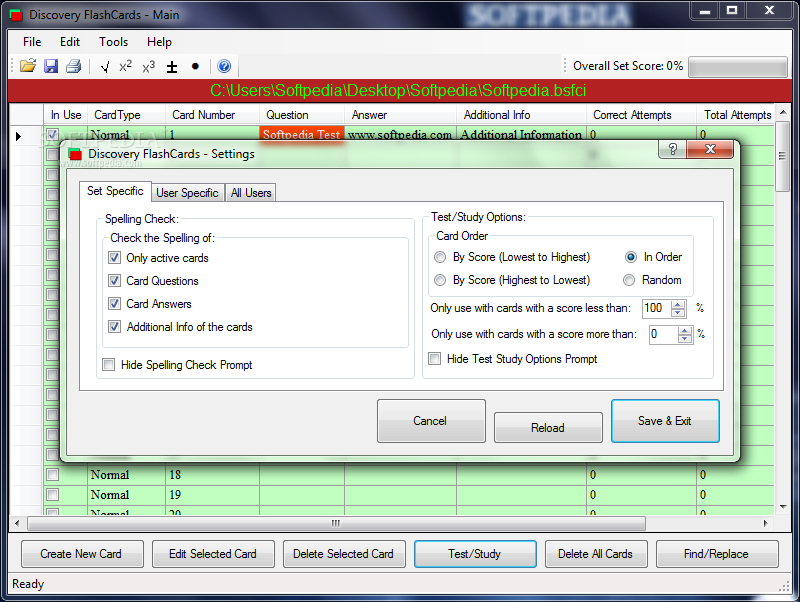Click Cancel in Settings dialog
The image size is (800, 602).
point(431,421)
